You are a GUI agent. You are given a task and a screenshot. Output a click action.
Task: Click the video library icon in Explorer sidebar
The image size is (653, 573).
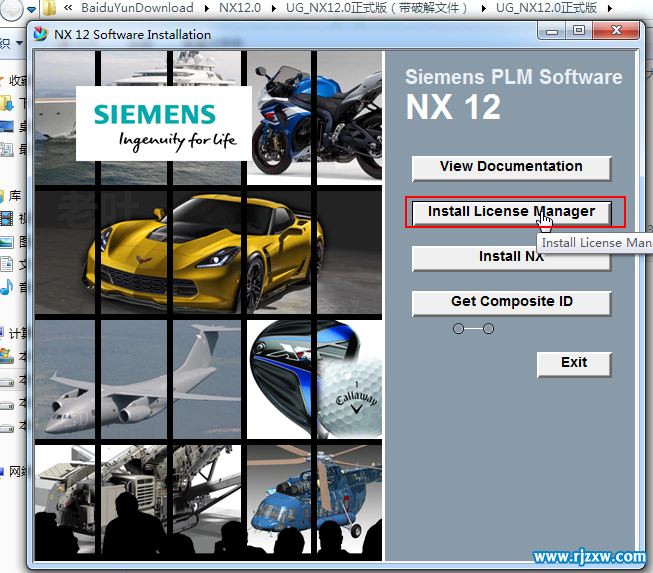click(x=6, y=218)
